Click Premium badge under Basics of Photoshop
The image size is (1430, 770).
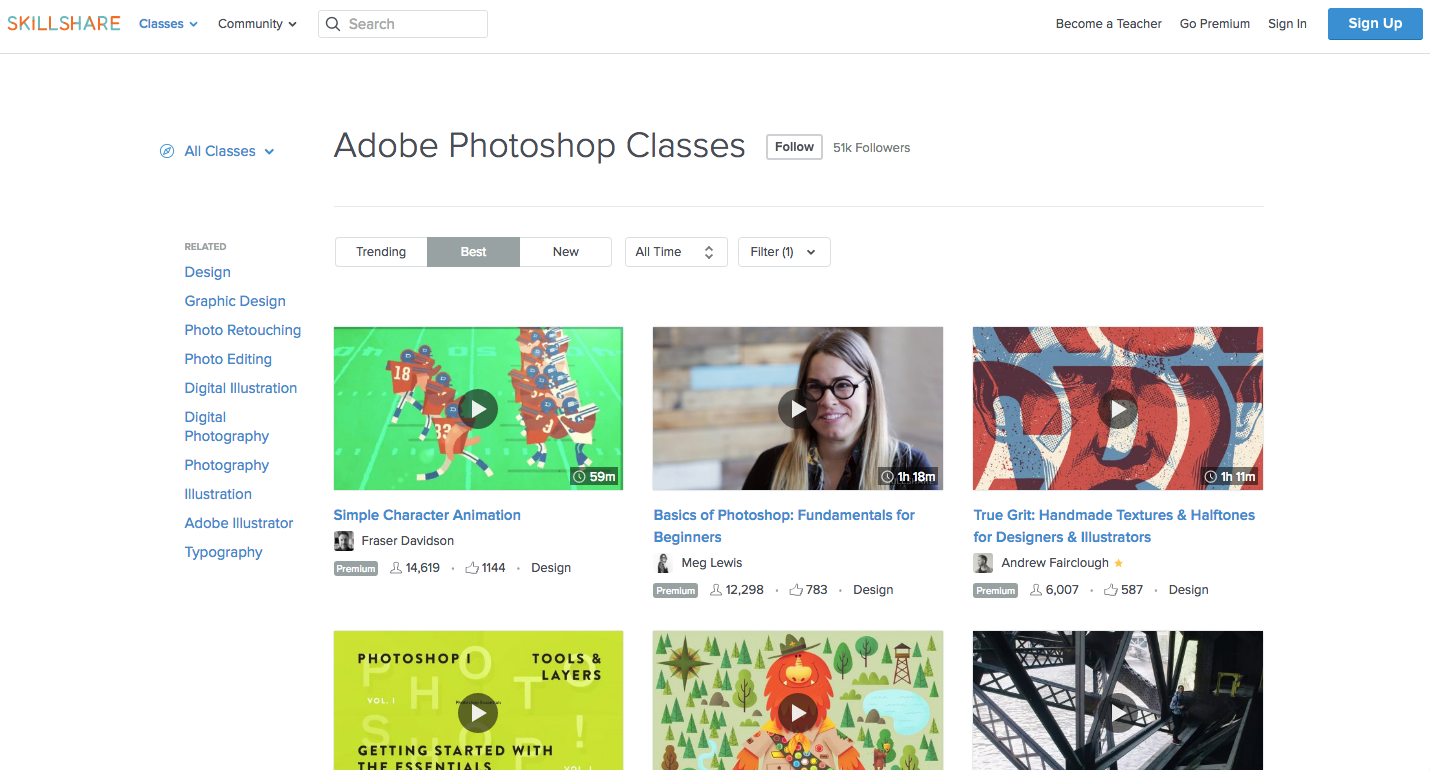pyautogui.click(x=676, y=591)
